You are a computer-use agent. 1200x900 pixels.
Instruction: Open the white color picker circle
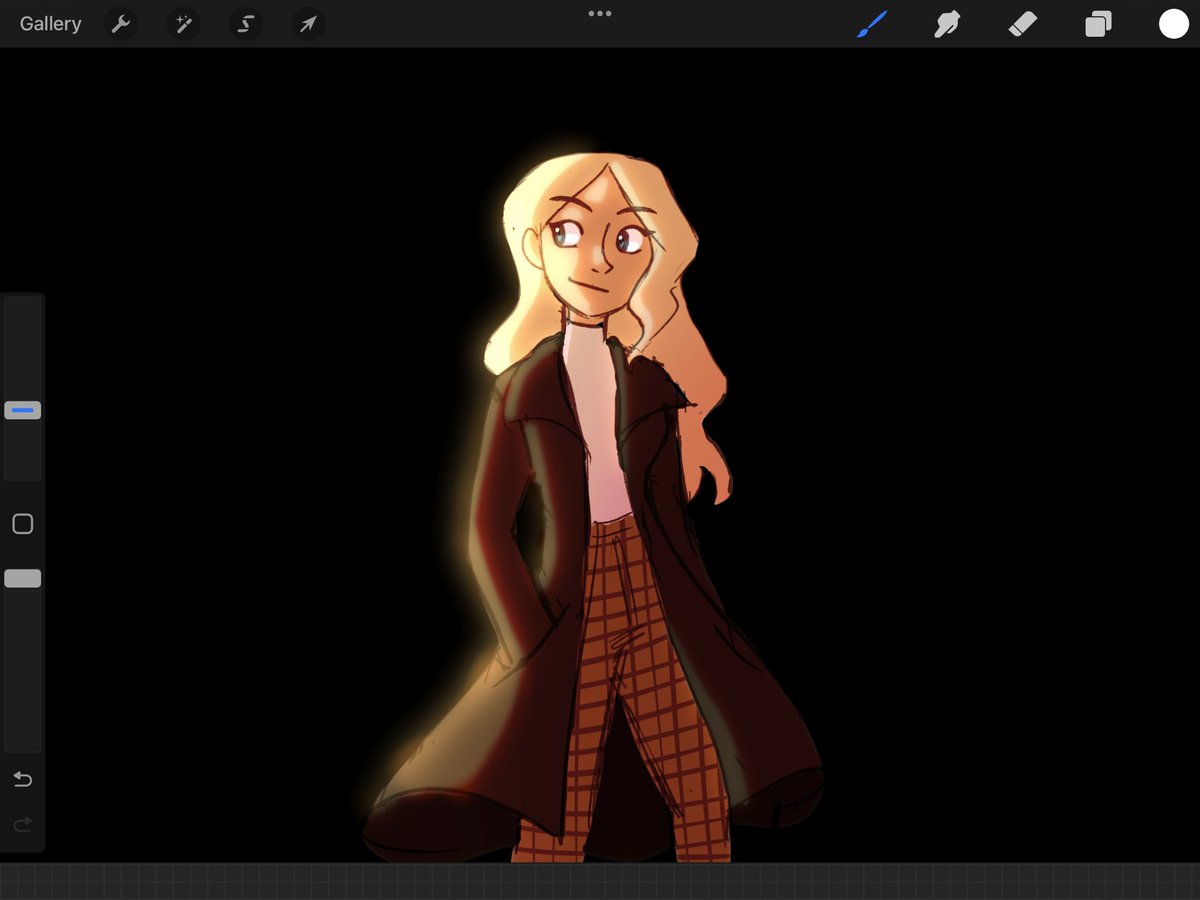(x=1173, y=24)
